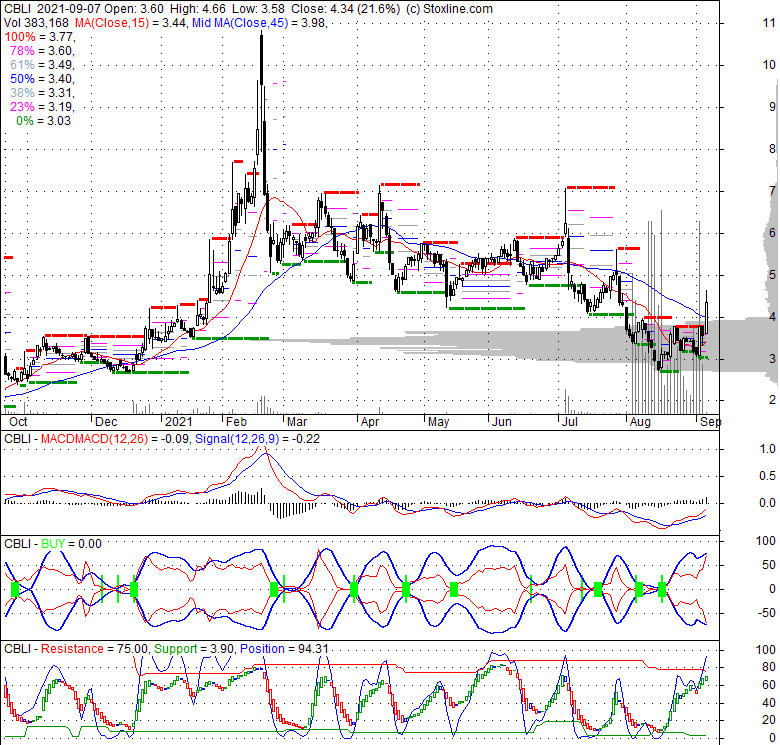Screen dimensions: 780x745
Task: Click the 10 price axis label
Action: (x=769, y=65)
